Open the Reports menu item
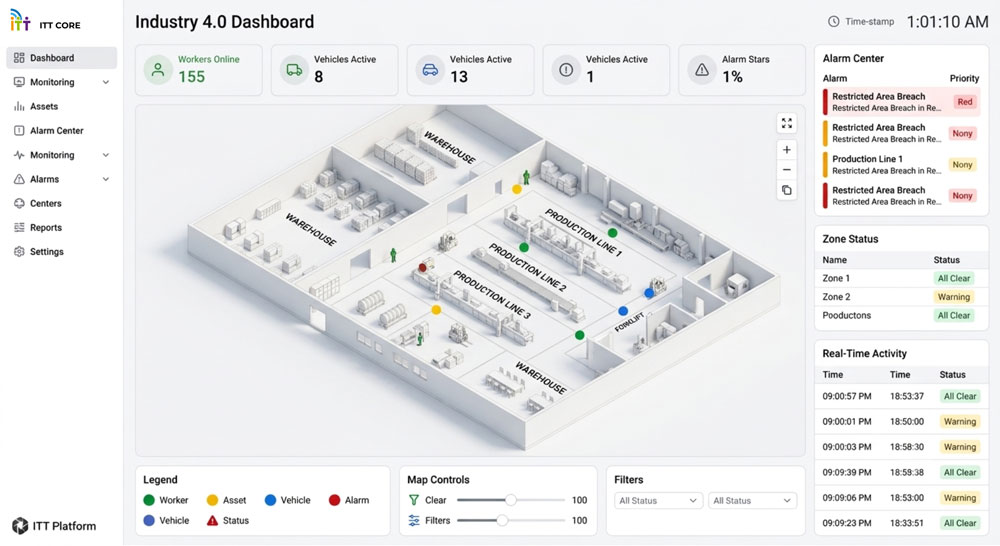The image size is (1000, 546). coord(62,228)
